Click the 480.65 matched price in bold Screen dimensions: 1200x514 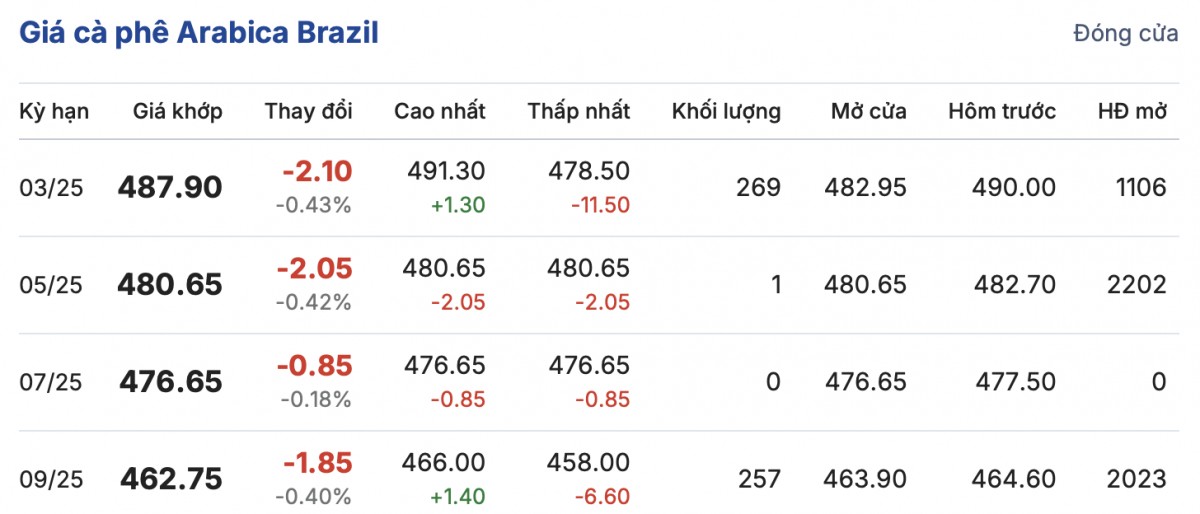(170, 285)
